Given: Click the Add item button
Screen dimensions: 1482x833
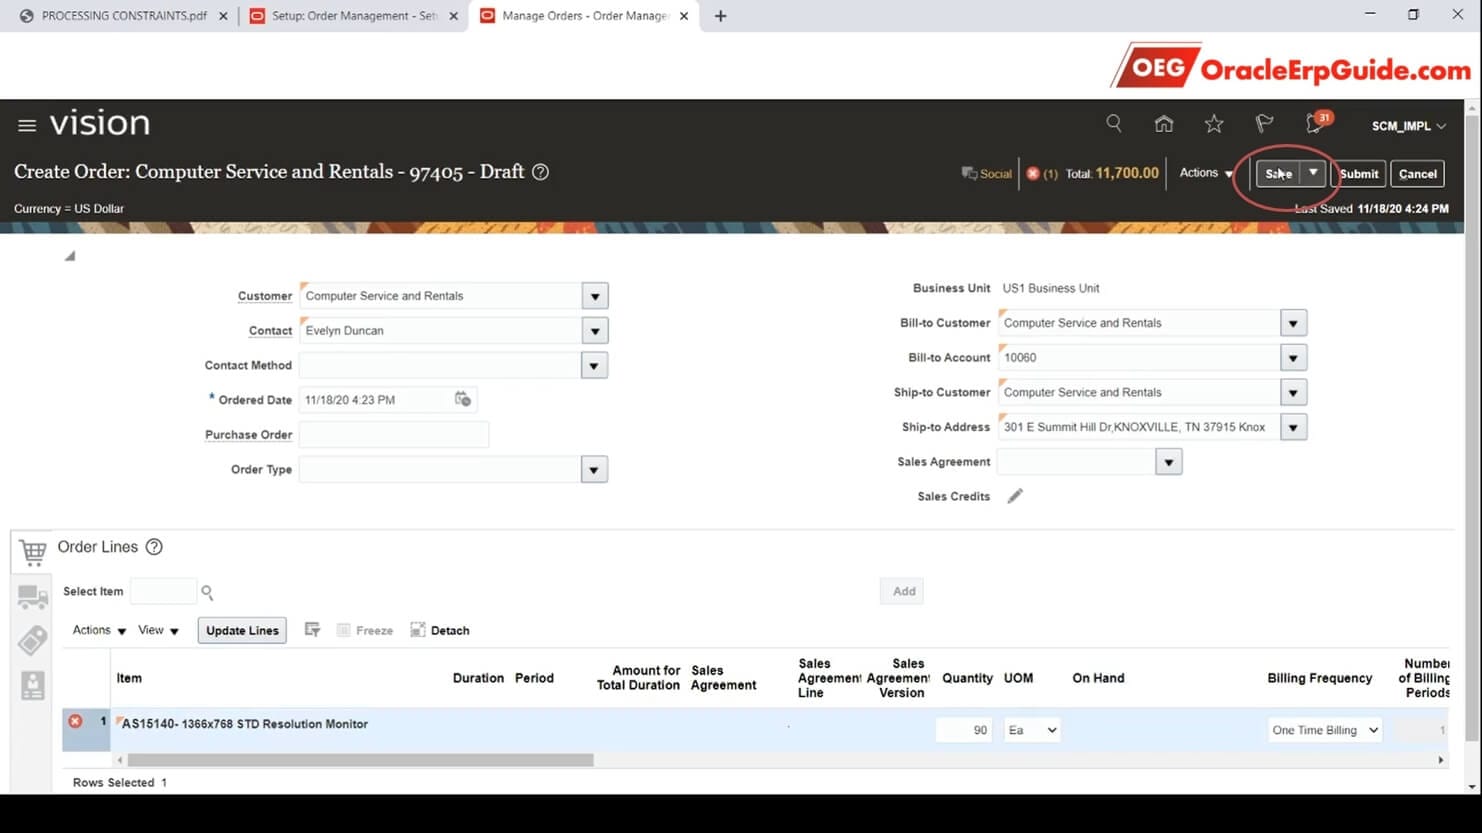Looking at the screenshot, I should [904, 591].
